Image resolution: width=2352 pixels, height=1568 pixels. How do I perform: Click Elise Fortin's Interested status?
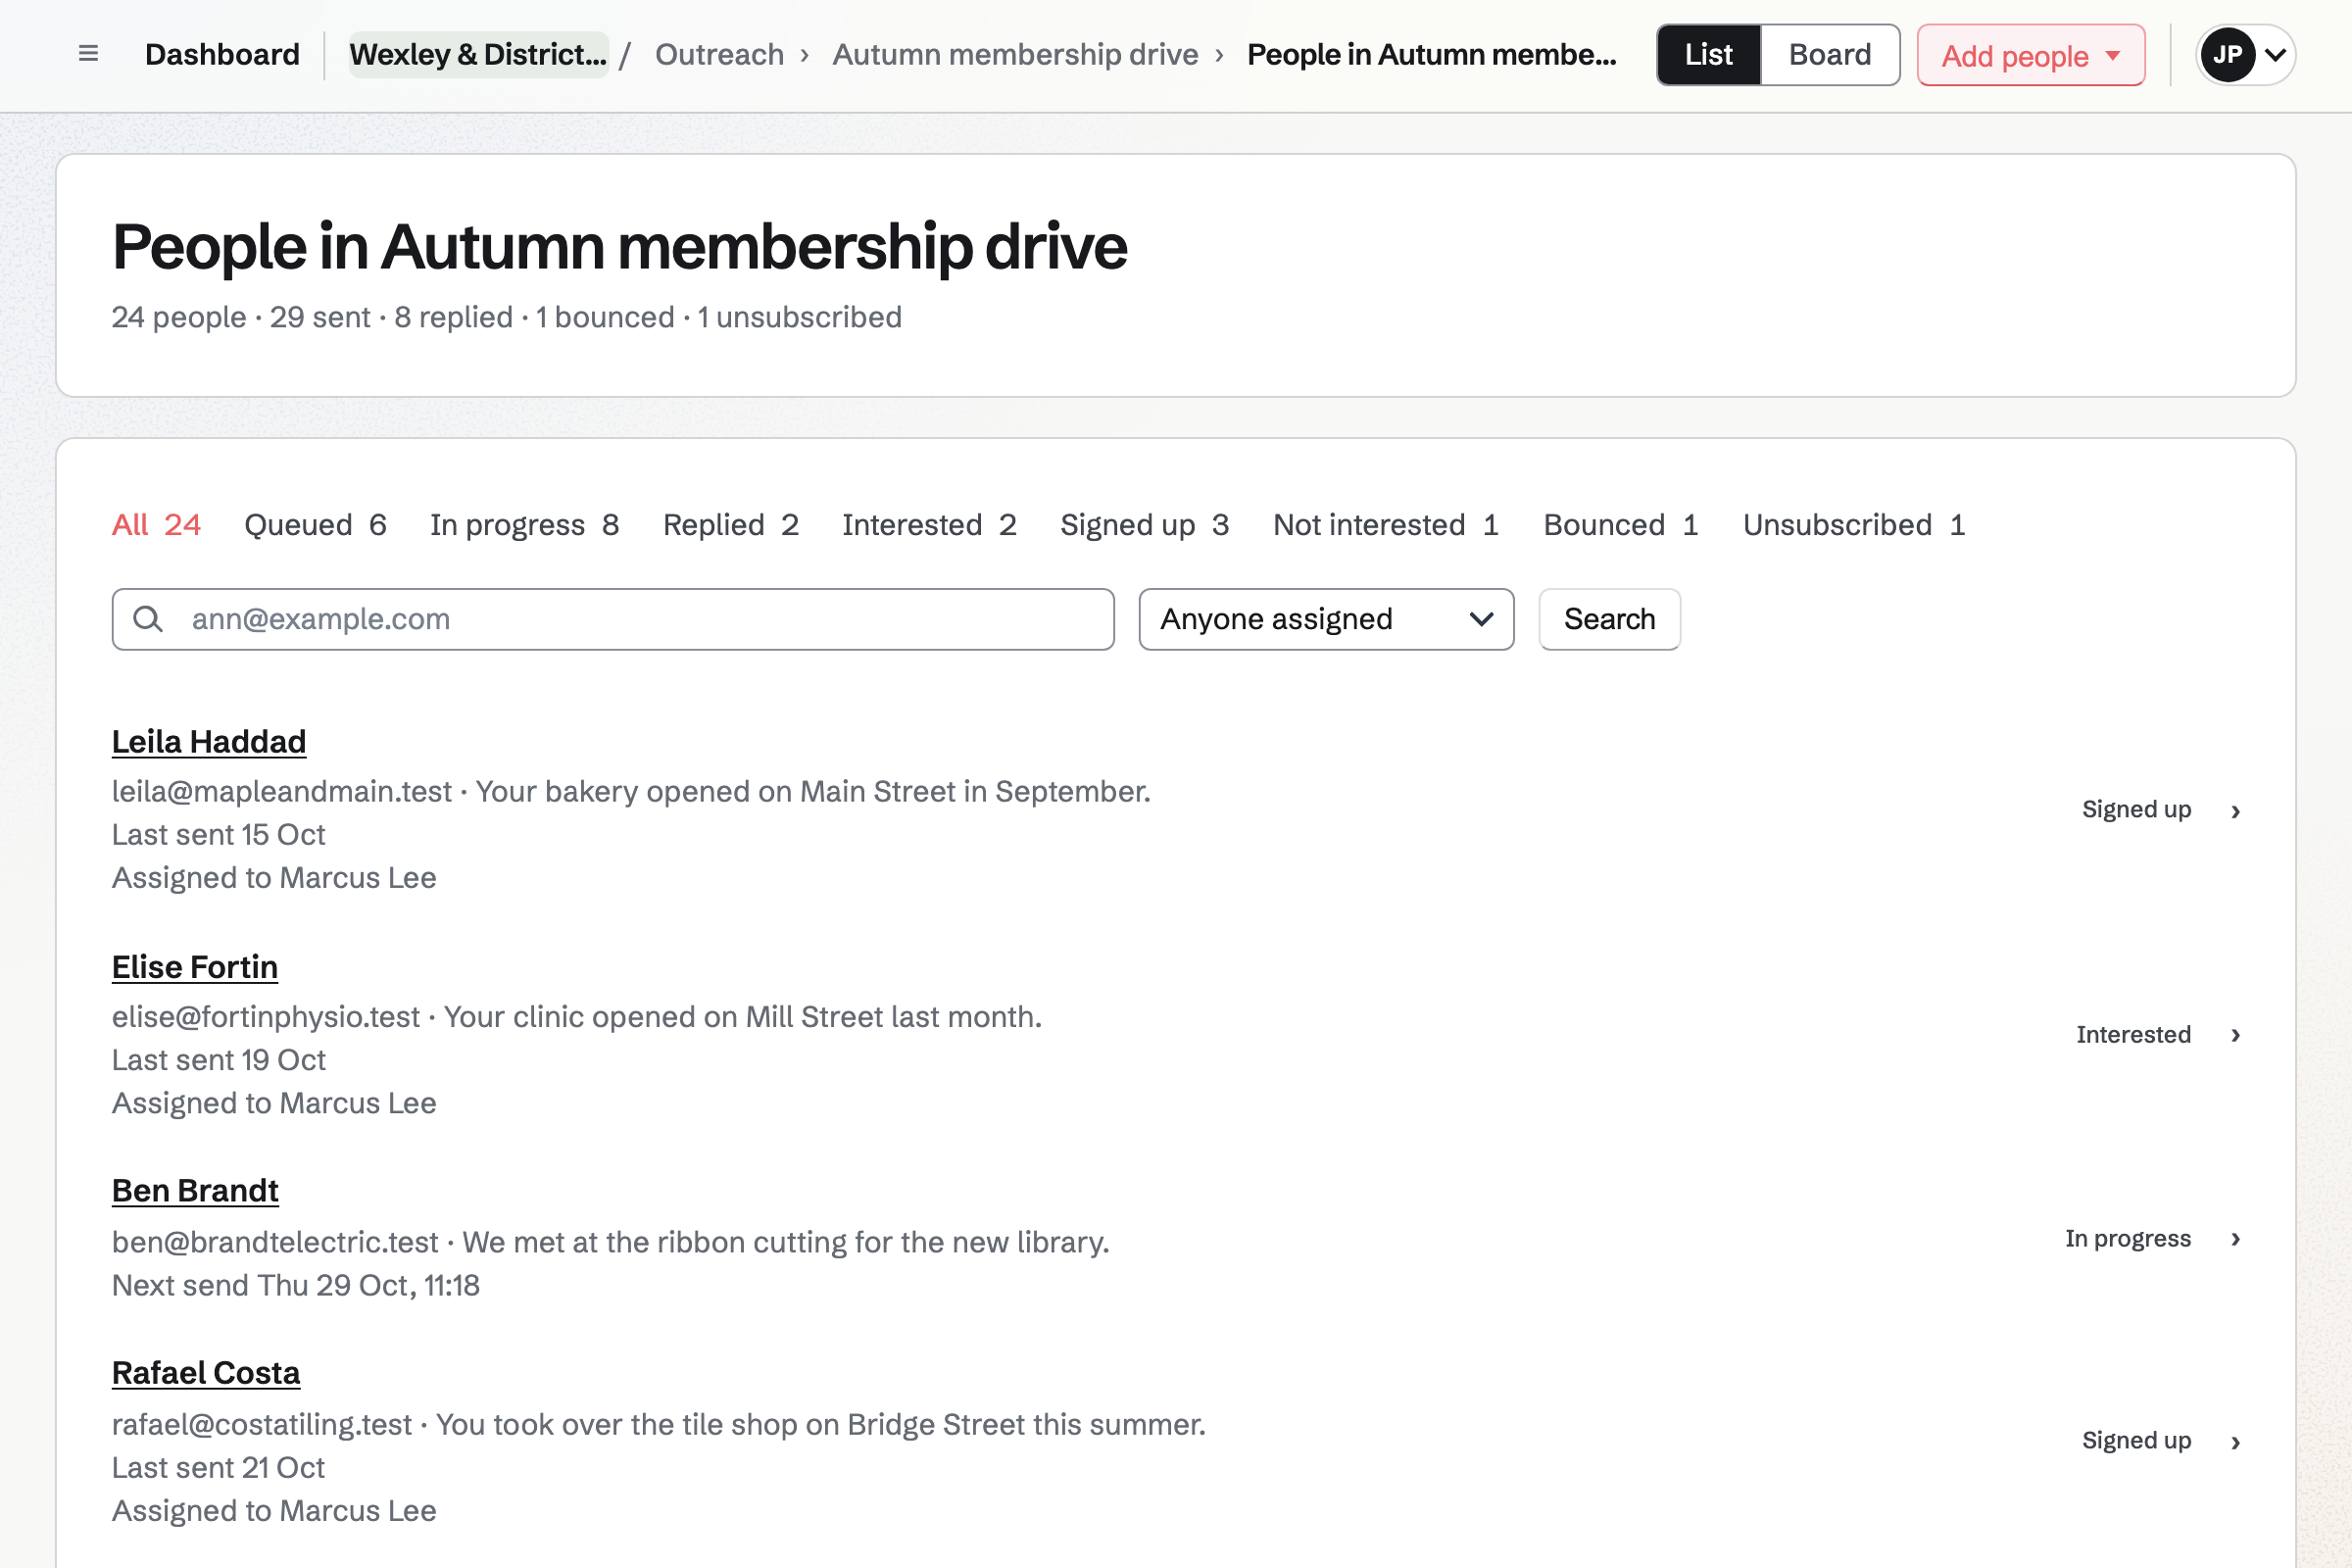(x=2133, y=1034)
